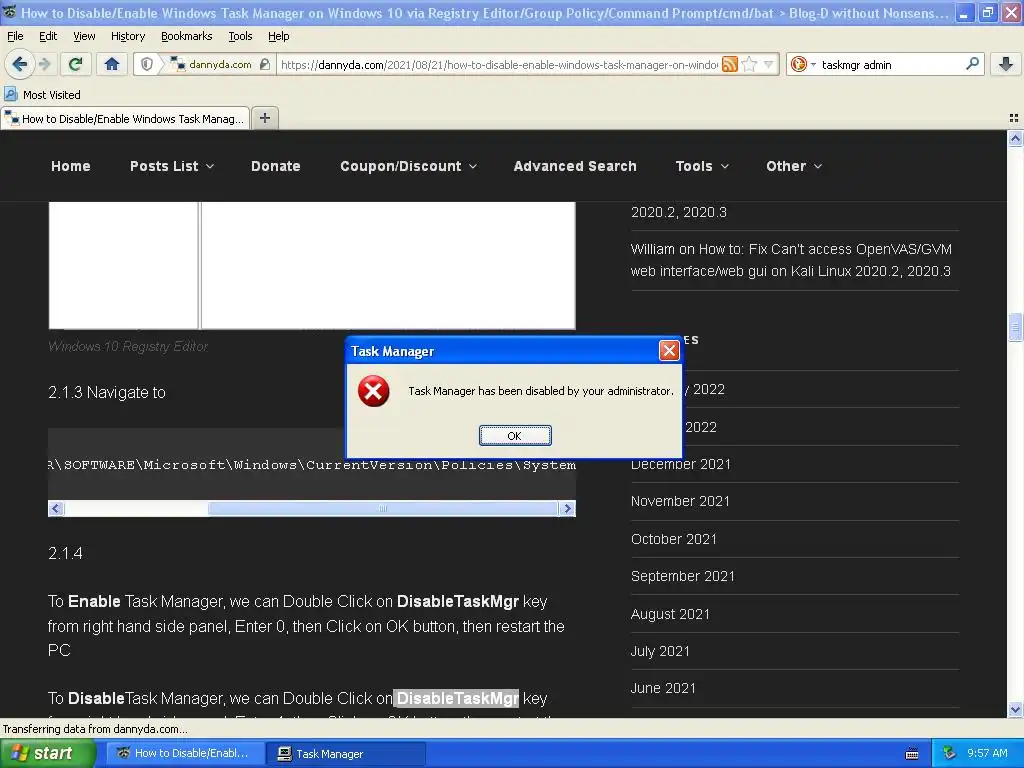The height and width of the screenshot is (768, 1024).
Task: Open the History menu
Action: click(127, 36)
